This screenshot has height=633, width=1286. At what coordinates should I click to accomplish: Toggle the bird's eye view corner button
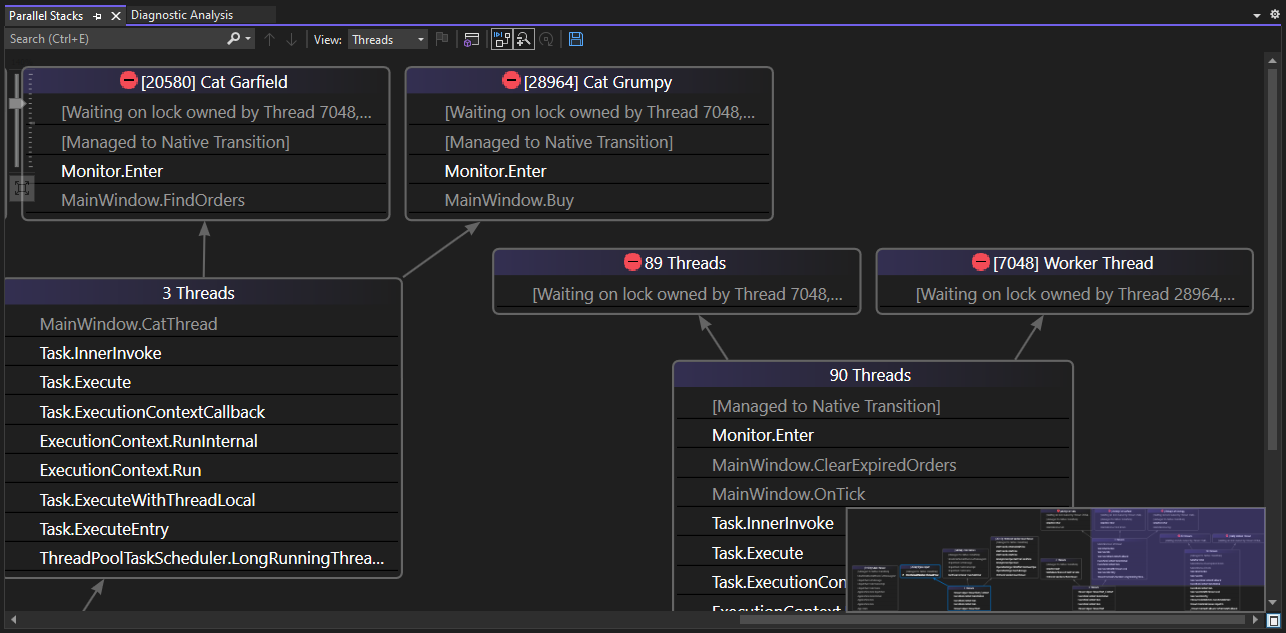1273,620
